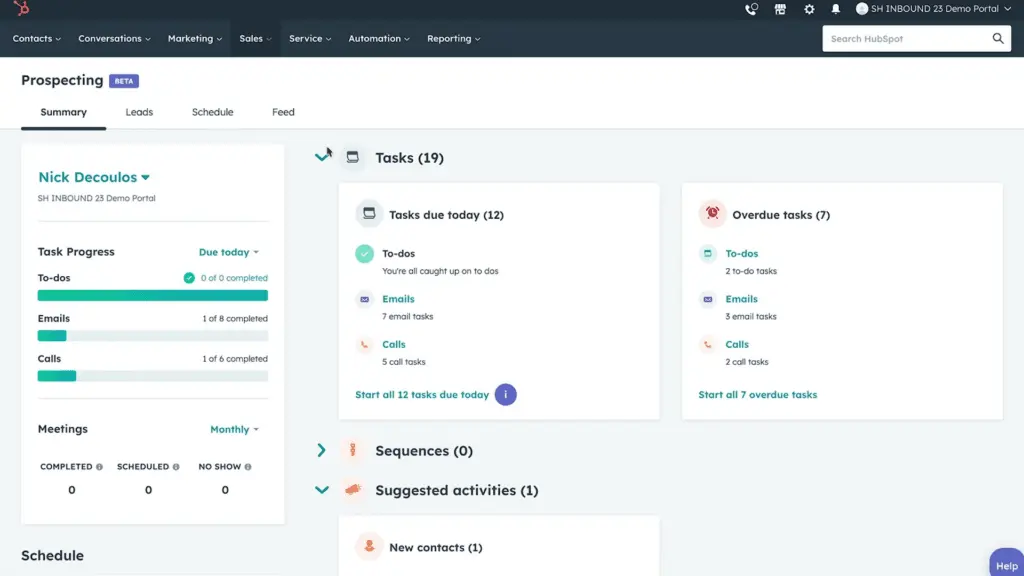This screenshot has width=1024, height=576.
Task: Open the Reporting menu
Action: (x=453, y=39)
